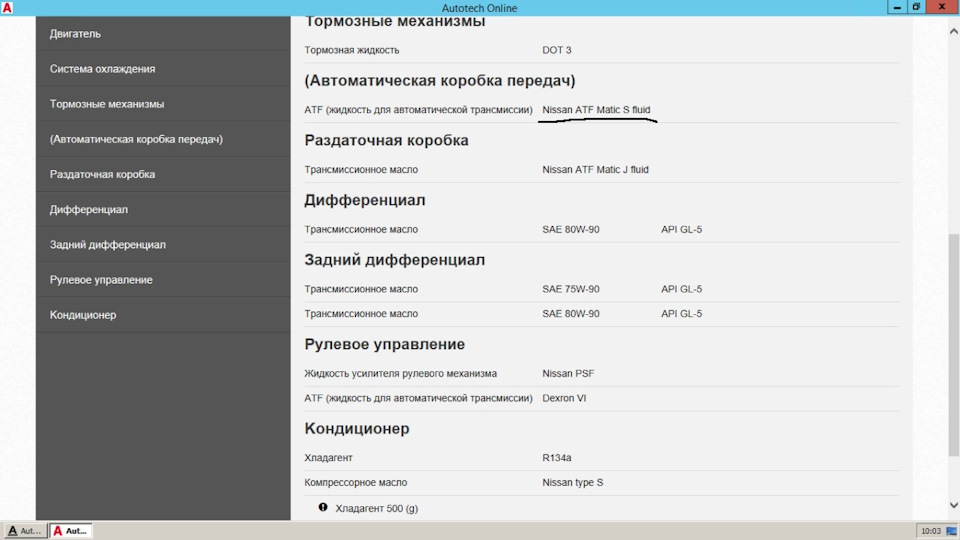Click the Autotech logo in title bar
The height and width of the screenshot is (540, 960).
(7, 8)
